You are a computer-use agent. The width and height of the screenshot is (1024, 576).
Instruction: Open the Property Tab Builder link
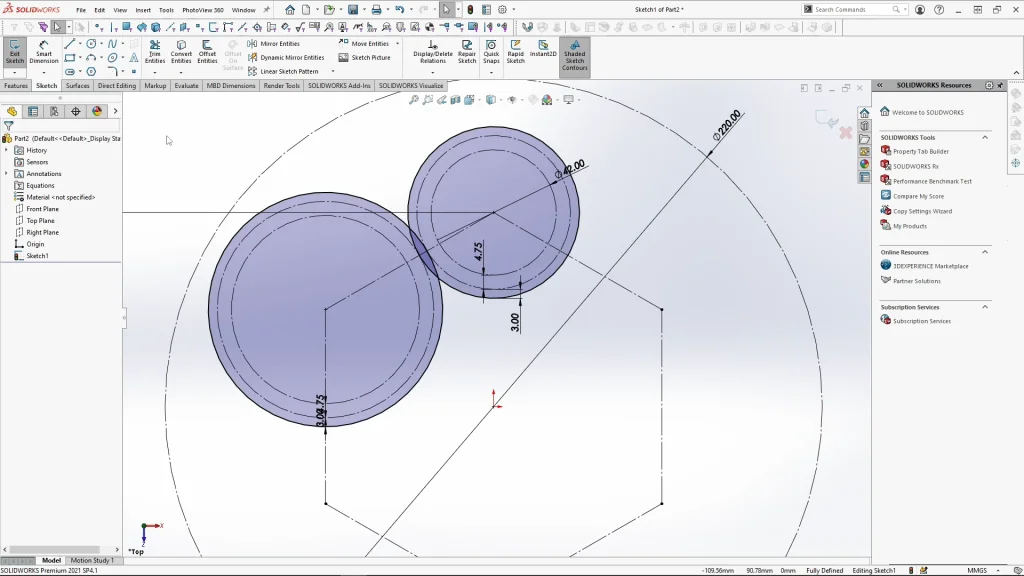click(921, 152)
